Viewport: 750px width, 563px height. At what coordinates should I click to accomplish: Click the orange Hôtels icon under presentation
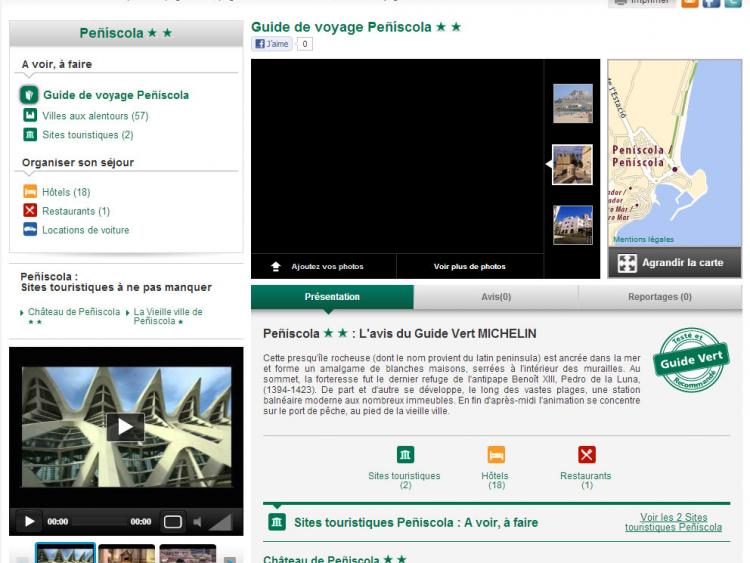pos(496,455)
